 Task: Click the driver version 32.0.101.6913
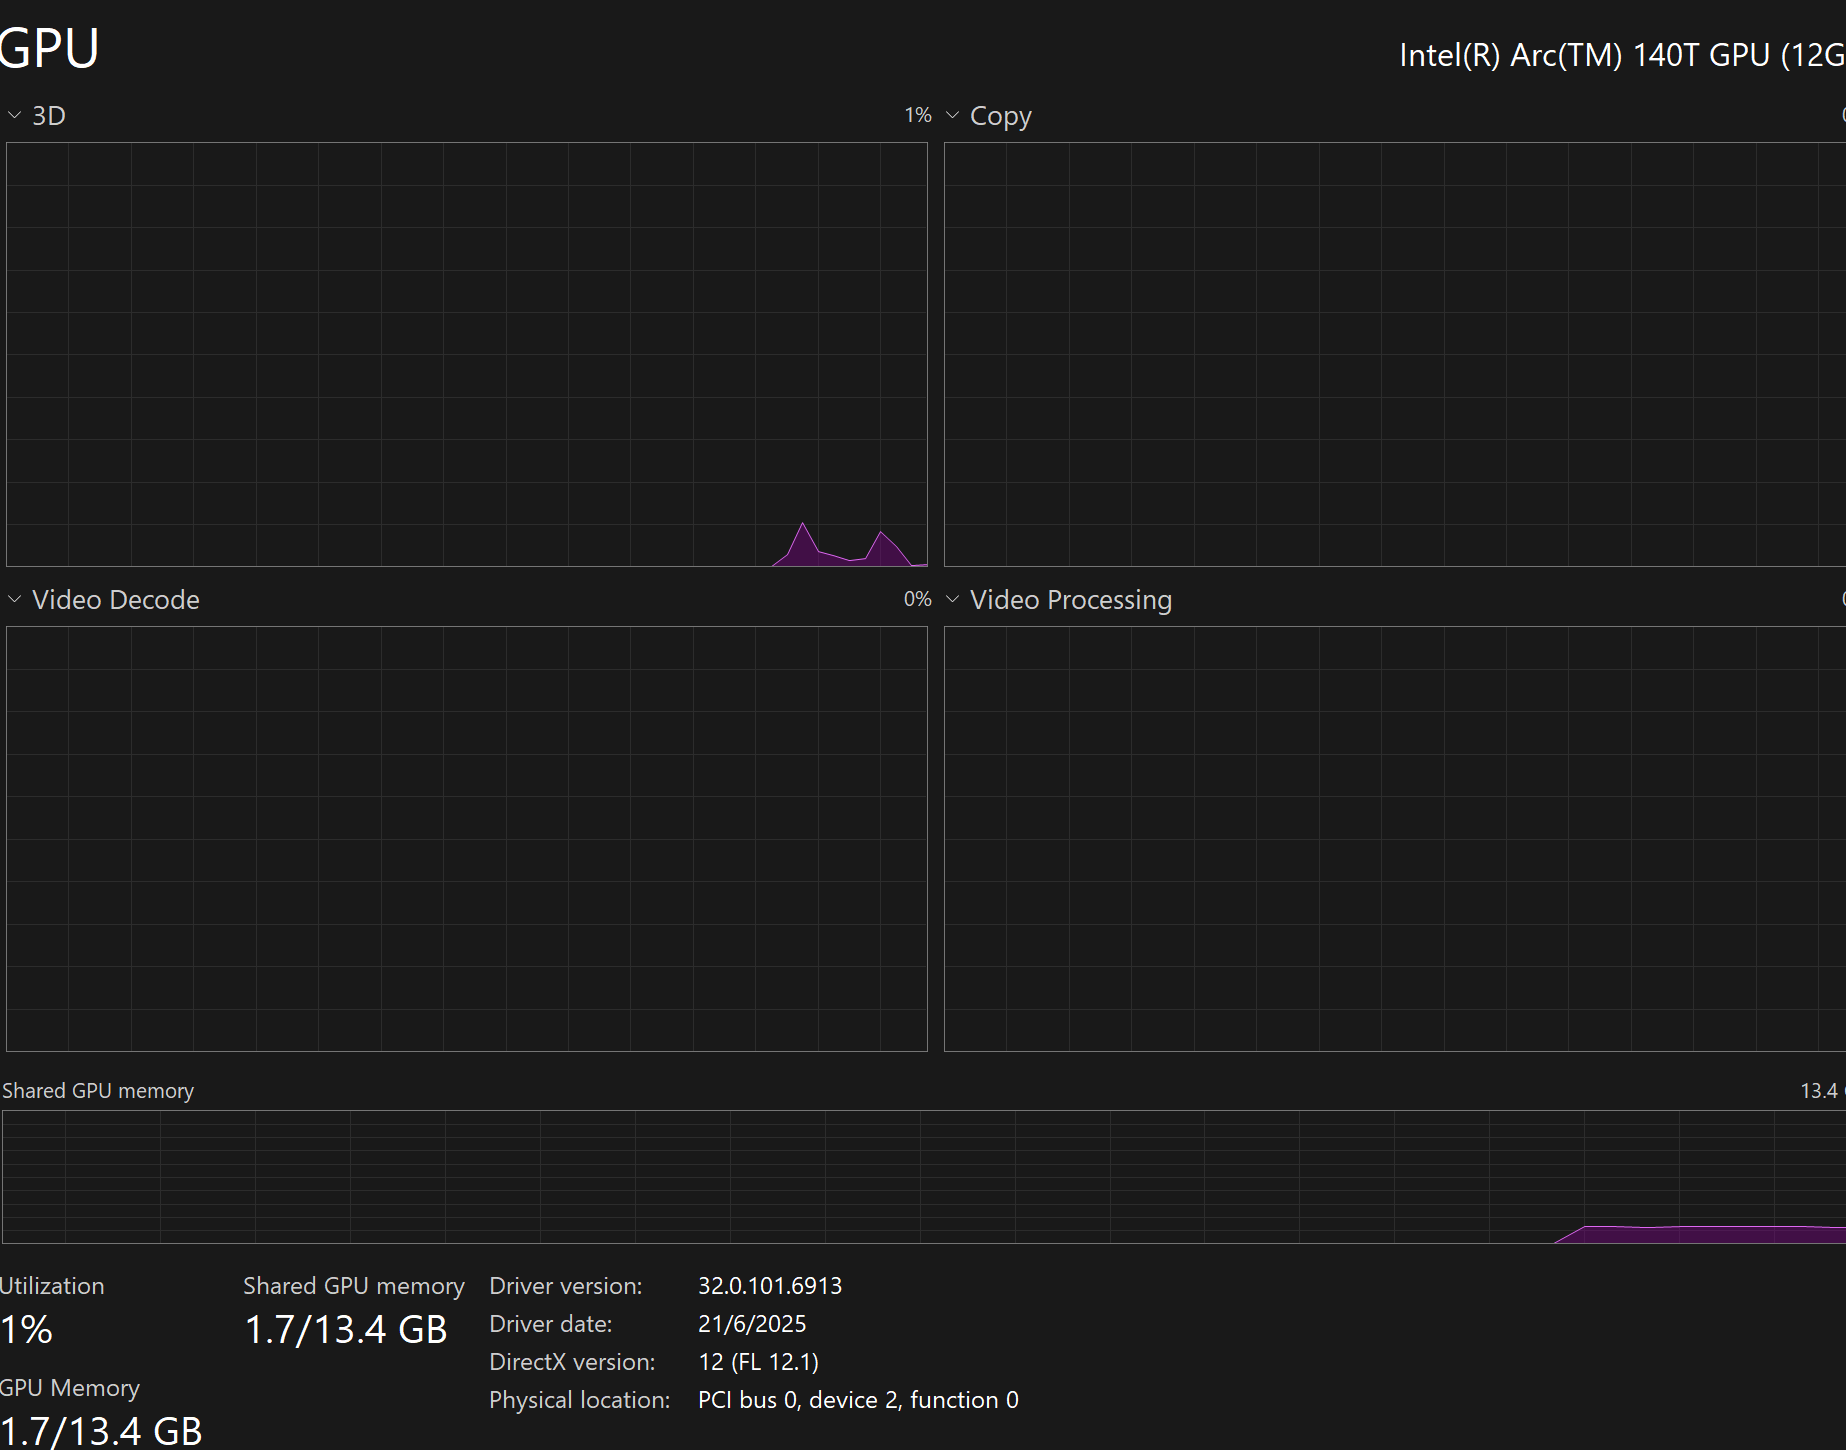pyautogui.click(x=770, y=1286)
